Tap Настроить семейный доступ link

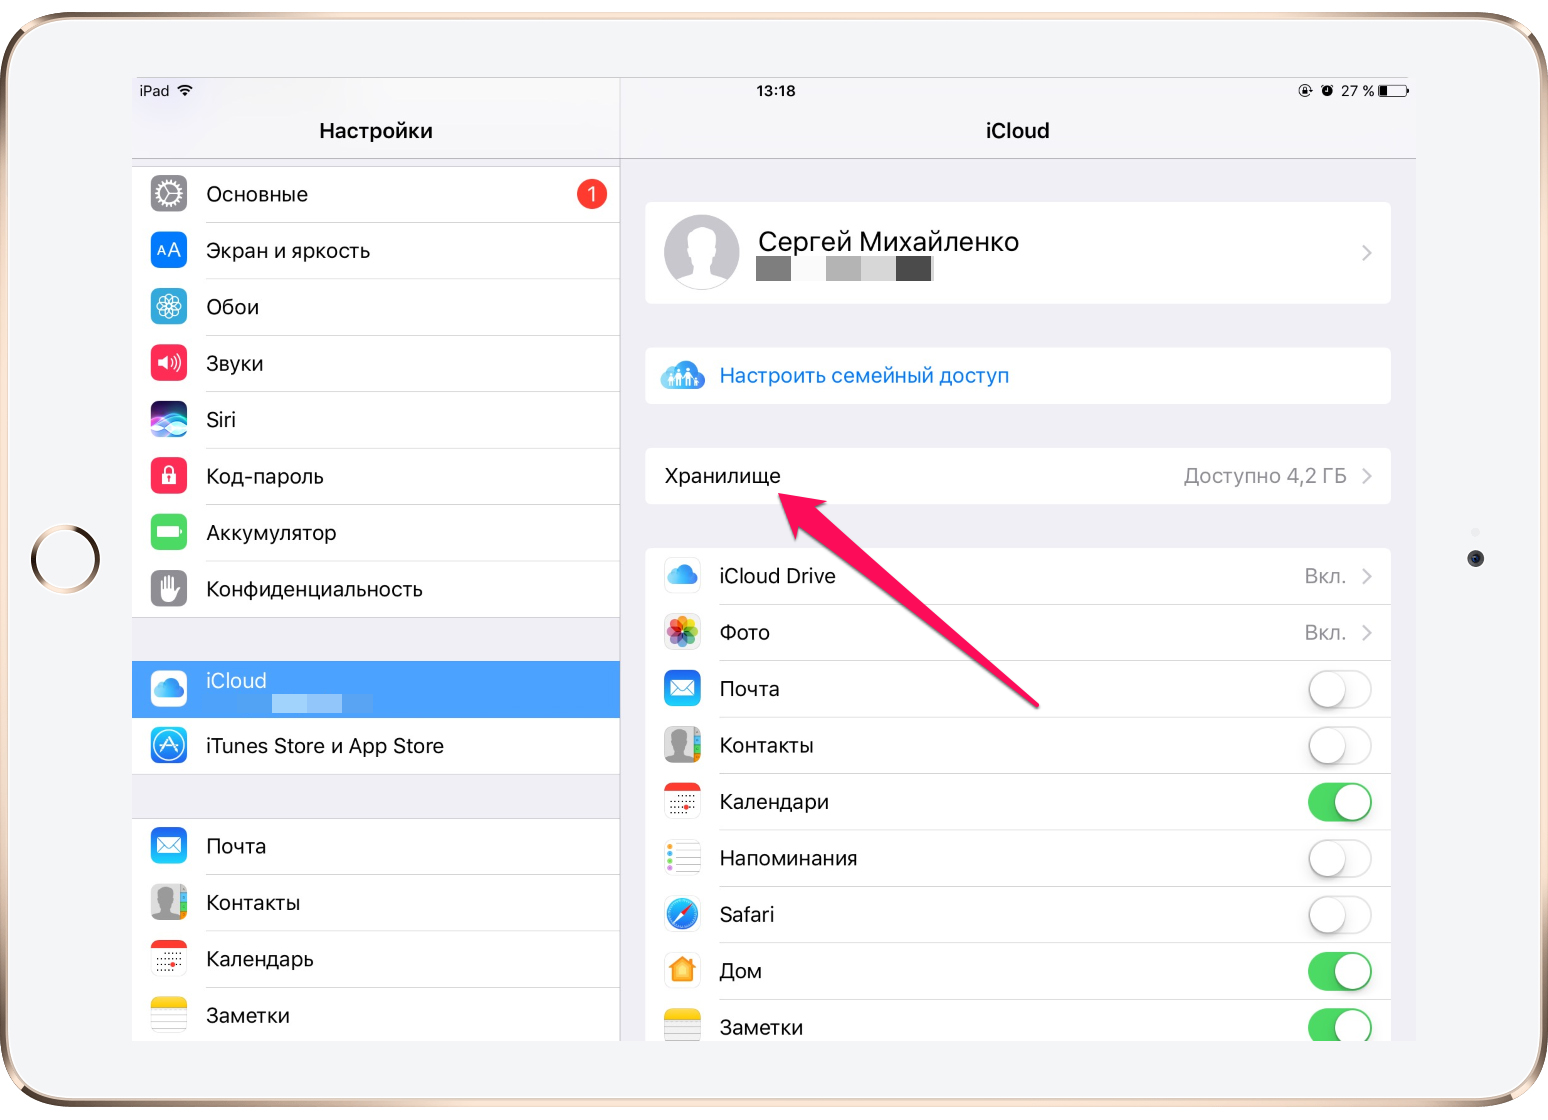(x=864, y=376)
